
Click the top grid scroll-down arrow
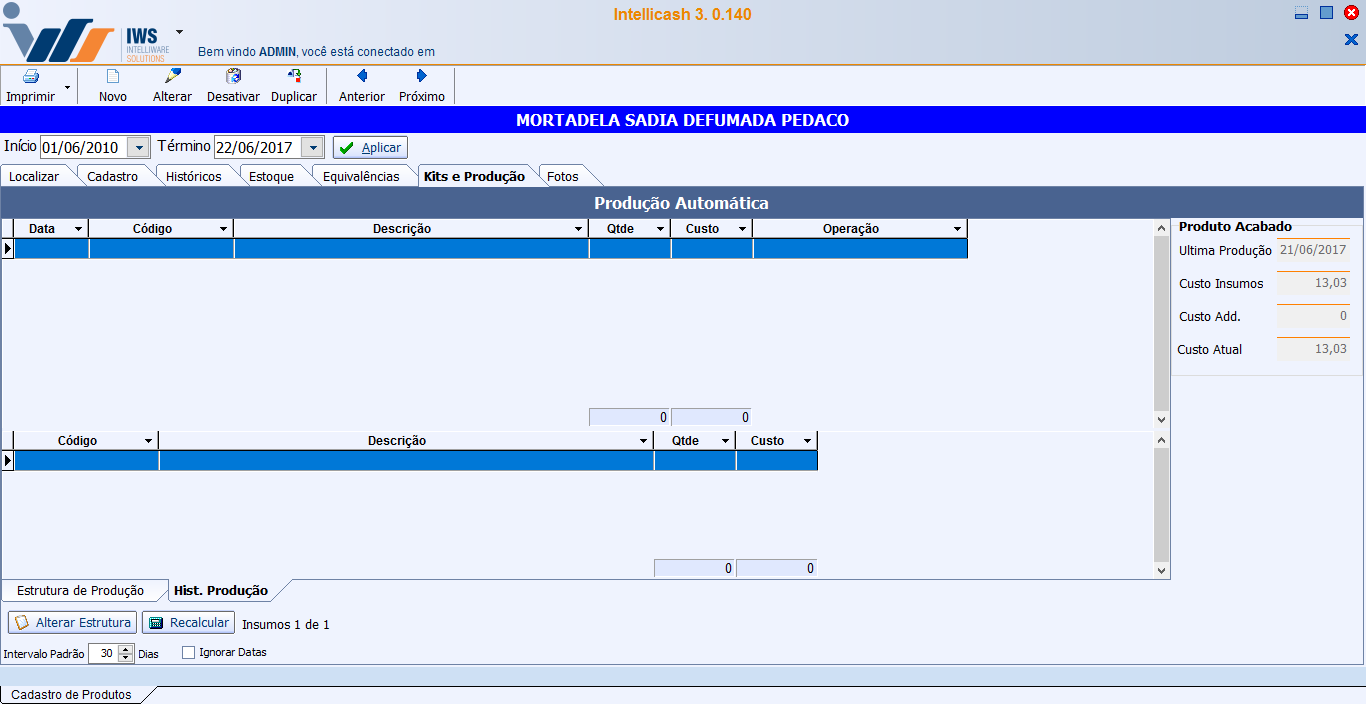point(1161,418)
